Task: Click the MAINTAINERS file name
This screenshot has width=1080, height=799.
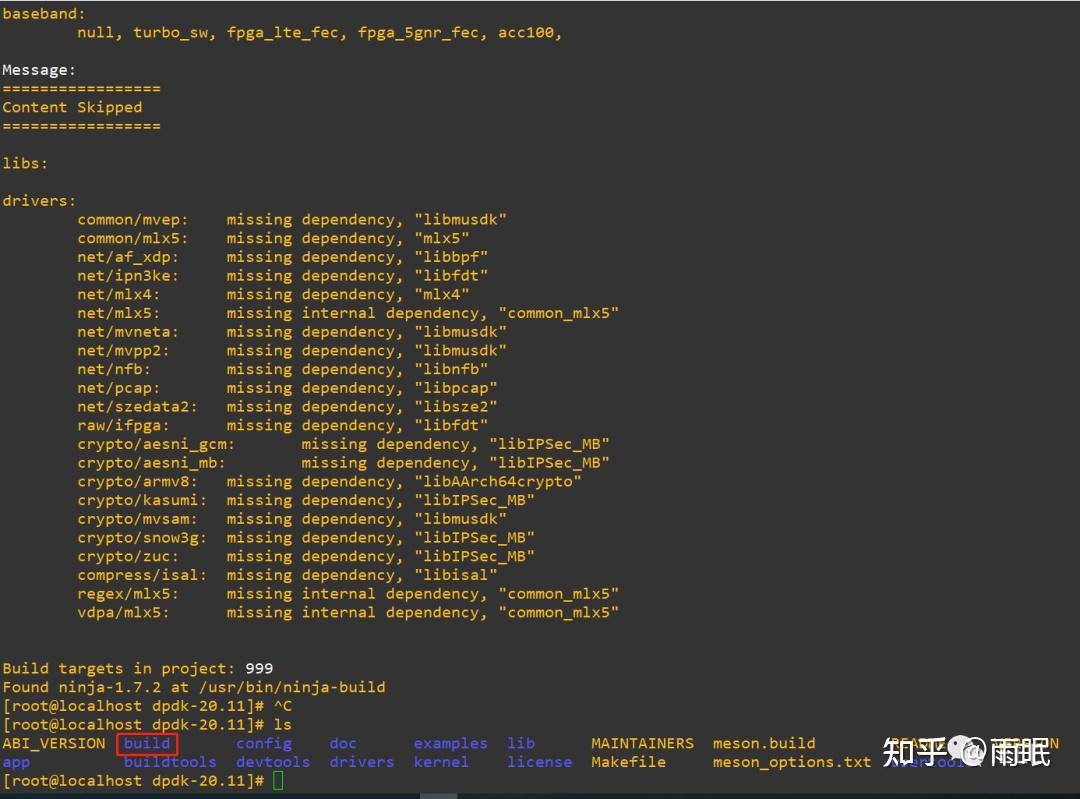Action: click(x=643, y=743)
